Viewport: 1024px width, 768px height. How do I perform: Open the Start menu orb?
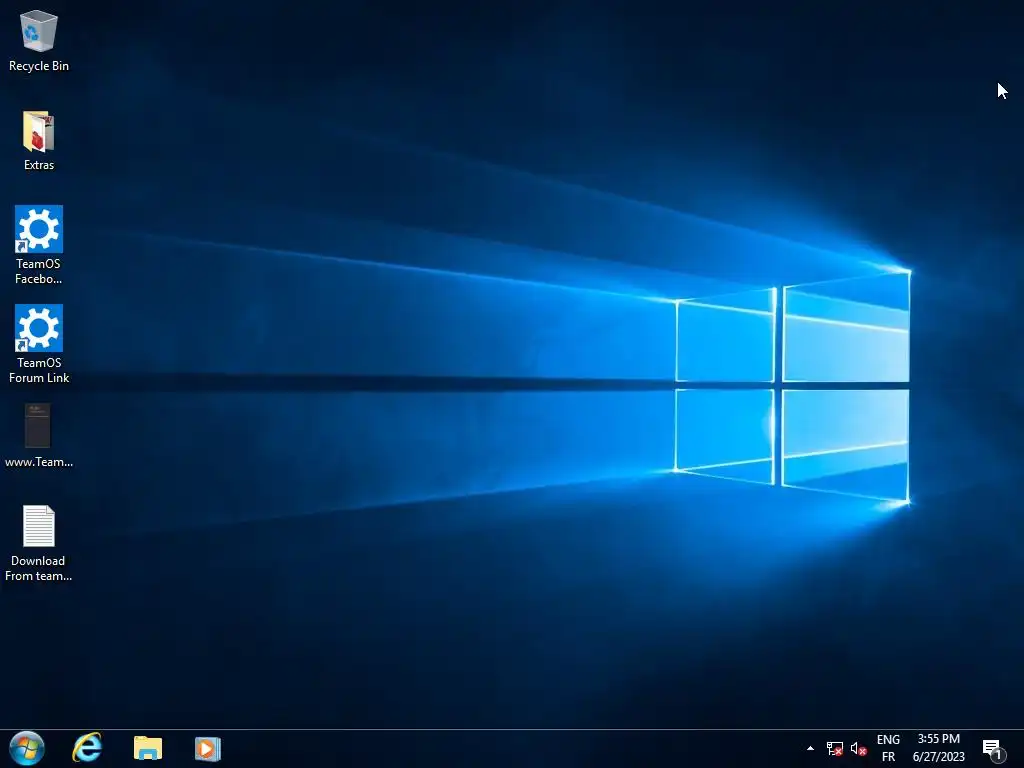(27, 748)
